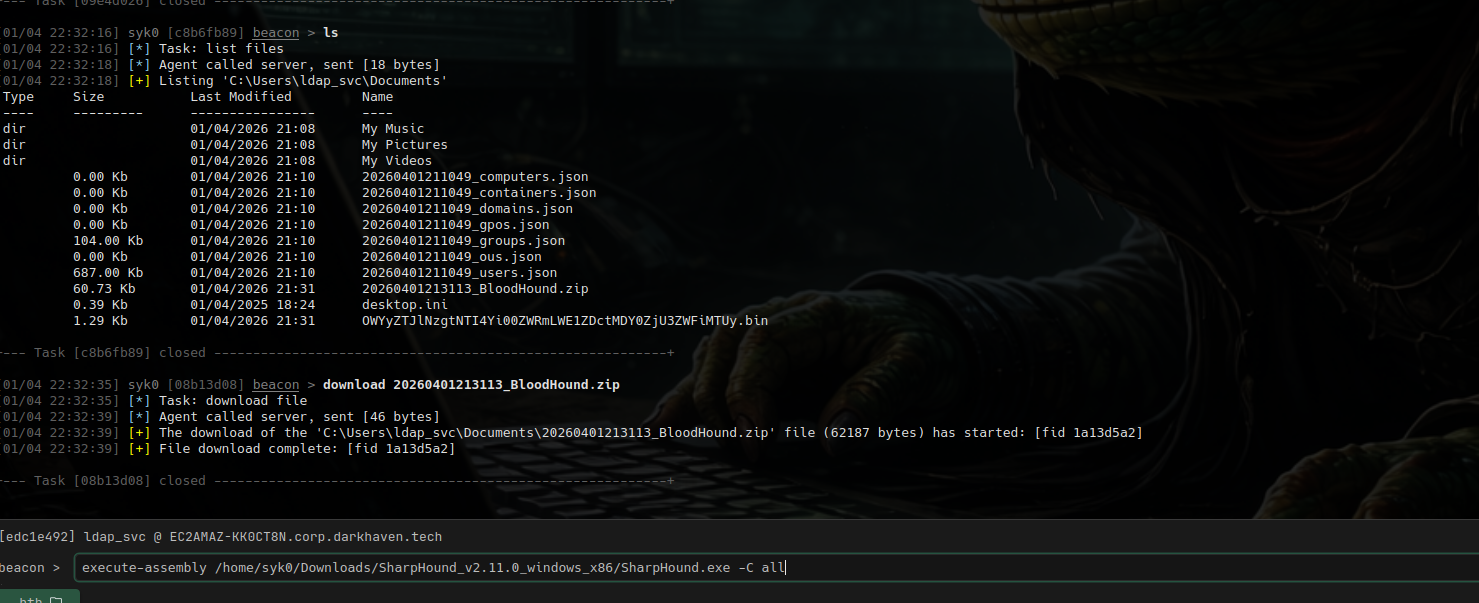The width and height of the screenshot is (1479, 603).
Task: Click the folder icon on the bottom tab
Action: (56, 600)
